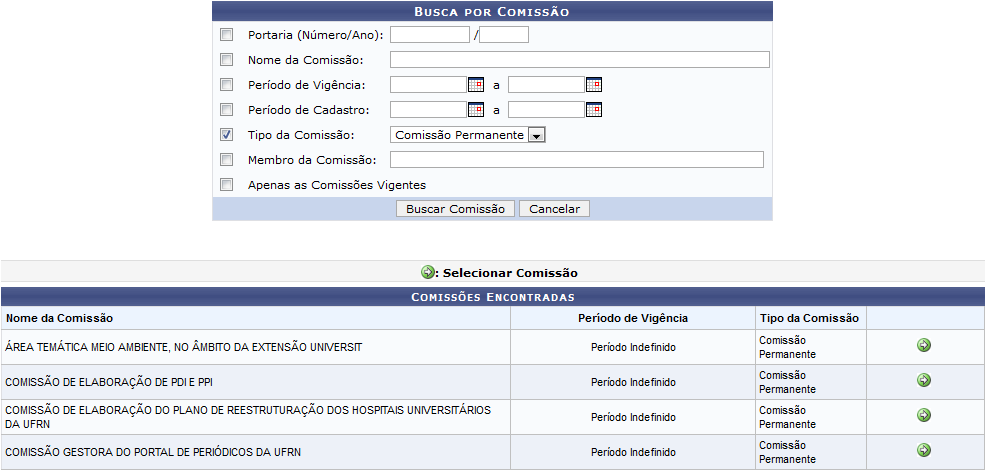Viewport: 986px width, 470px height.
Task: Click the Buscar Comissão button
Action: click(x=455, y=209)
